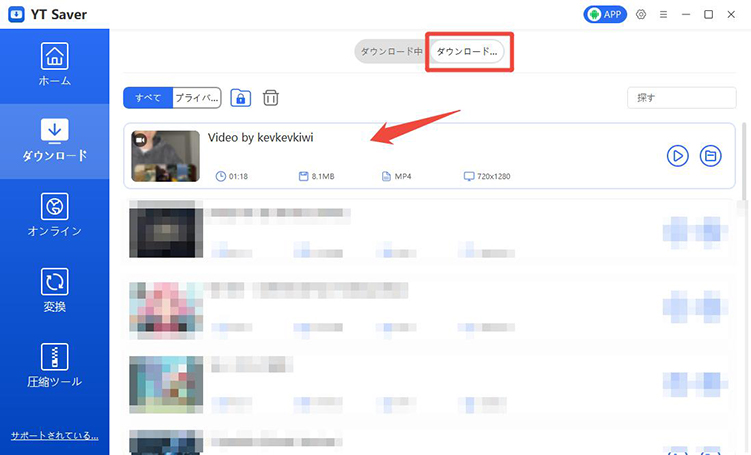Maximize the YT Saver window
Image resolution: width=751 pixels, height=455 pixels.
708,14
